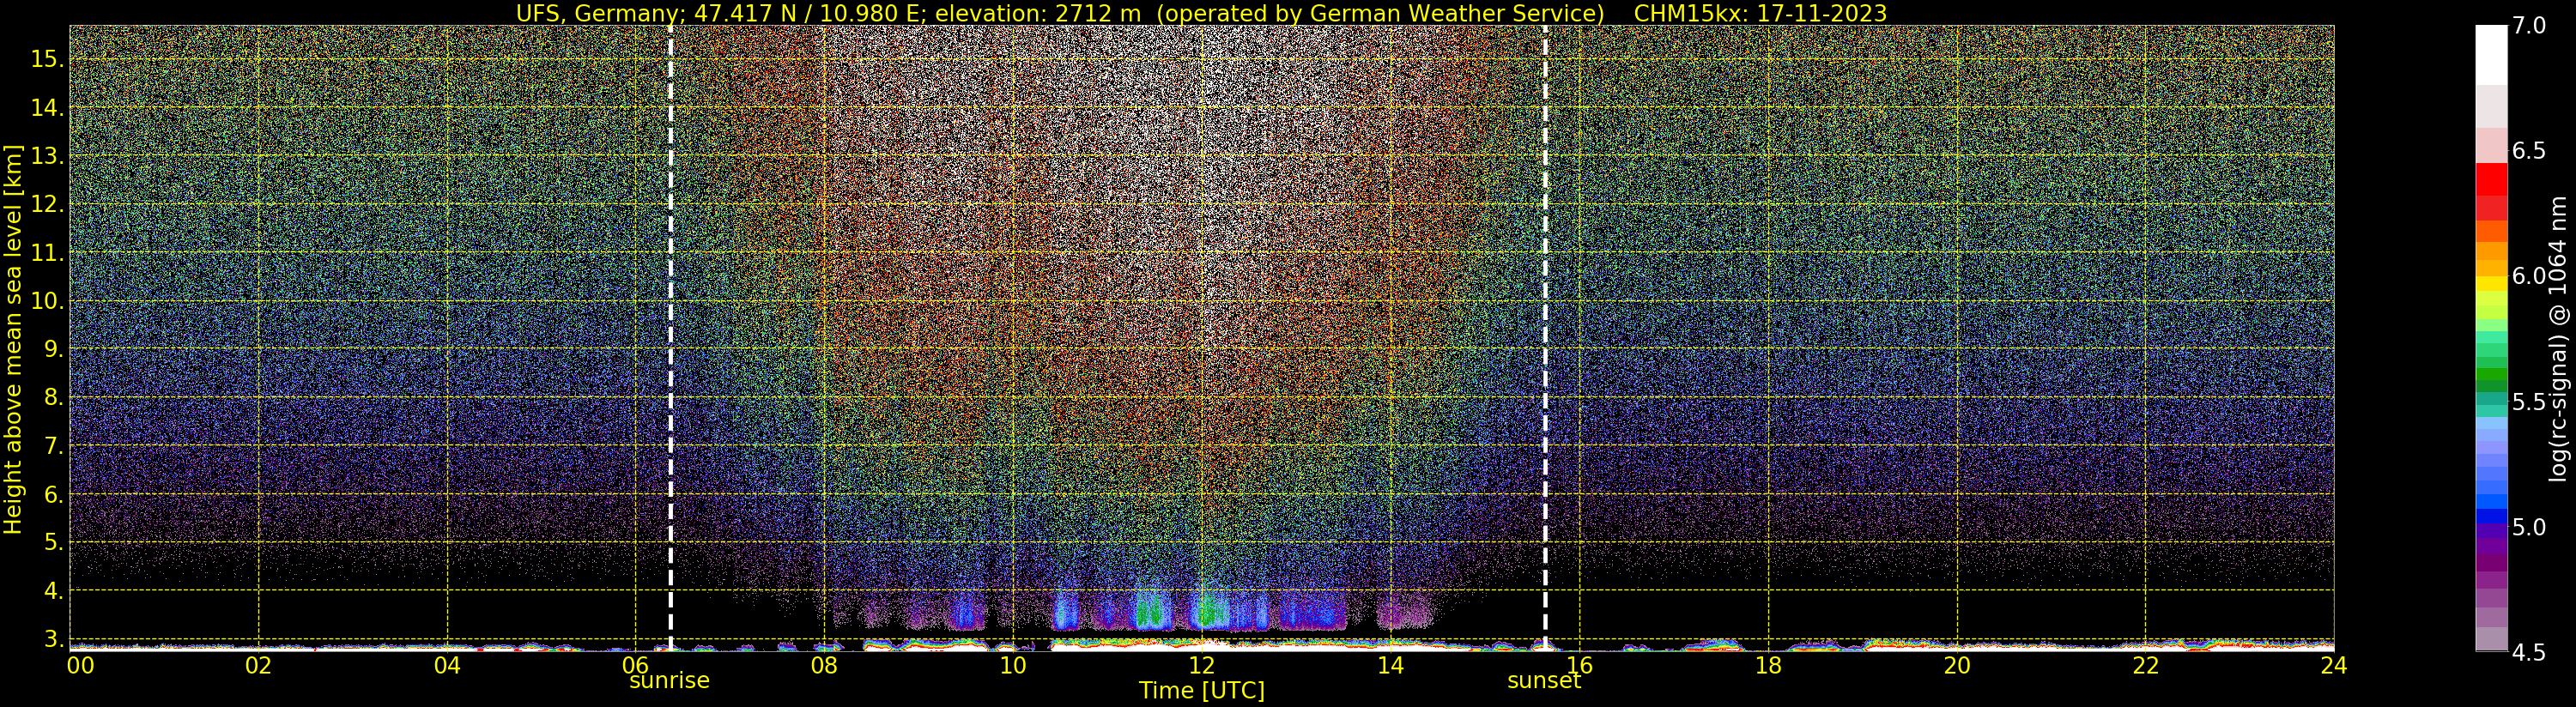Viewport: 2576px width, 707px height.
Task: Click the '3.' height tick label
Action: point(53,639)
